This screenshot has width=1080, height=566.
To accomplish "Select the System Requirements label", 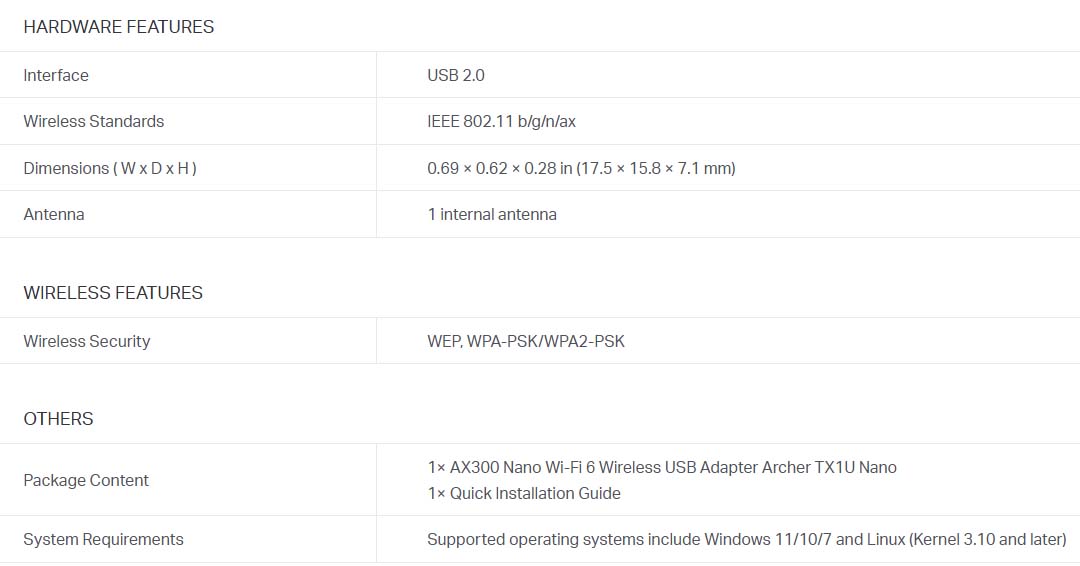I will [x=103, y=539].
